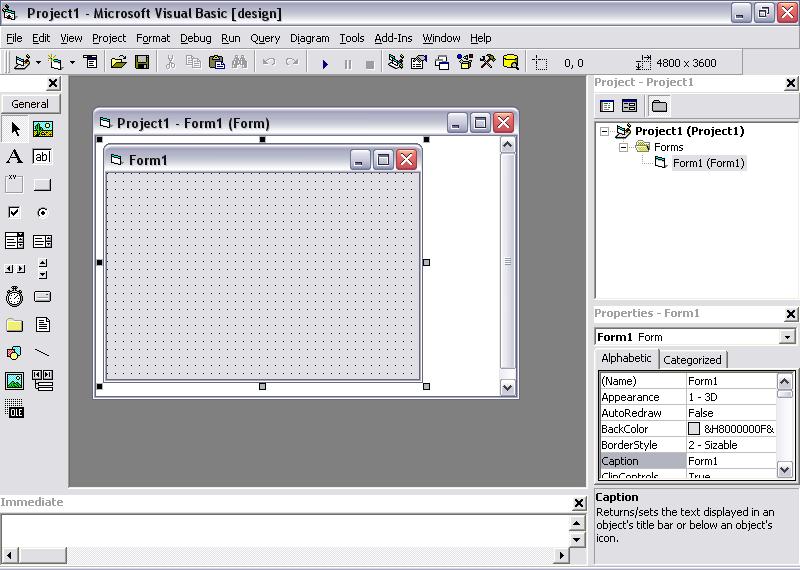Click the General toolbox tab button
800x570 pixels.
[x=30, y=104]
